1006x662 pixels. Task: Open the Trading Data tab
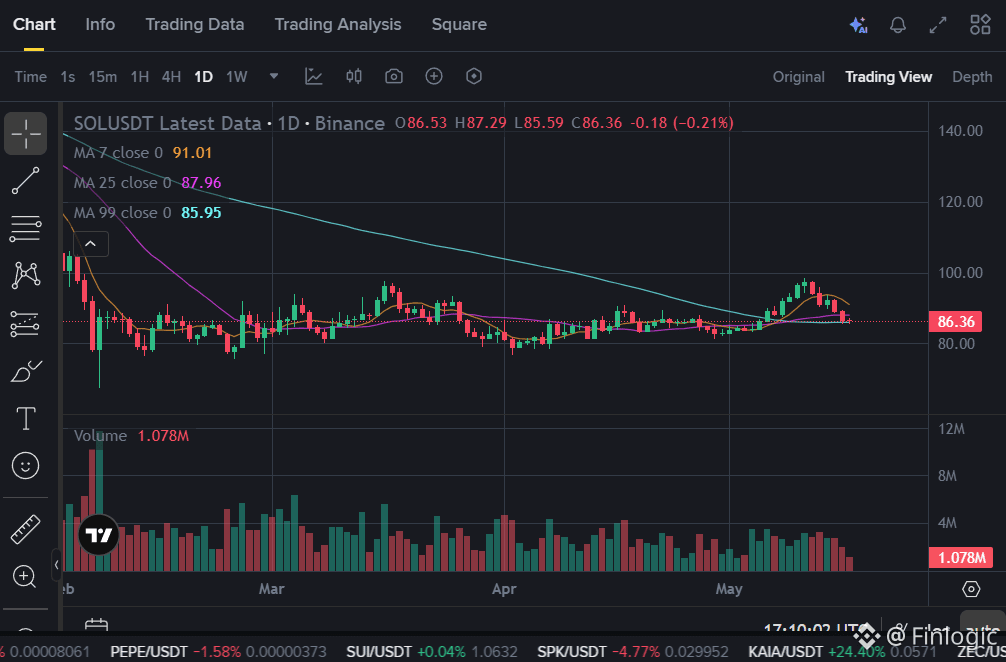[x=194, y=24]
